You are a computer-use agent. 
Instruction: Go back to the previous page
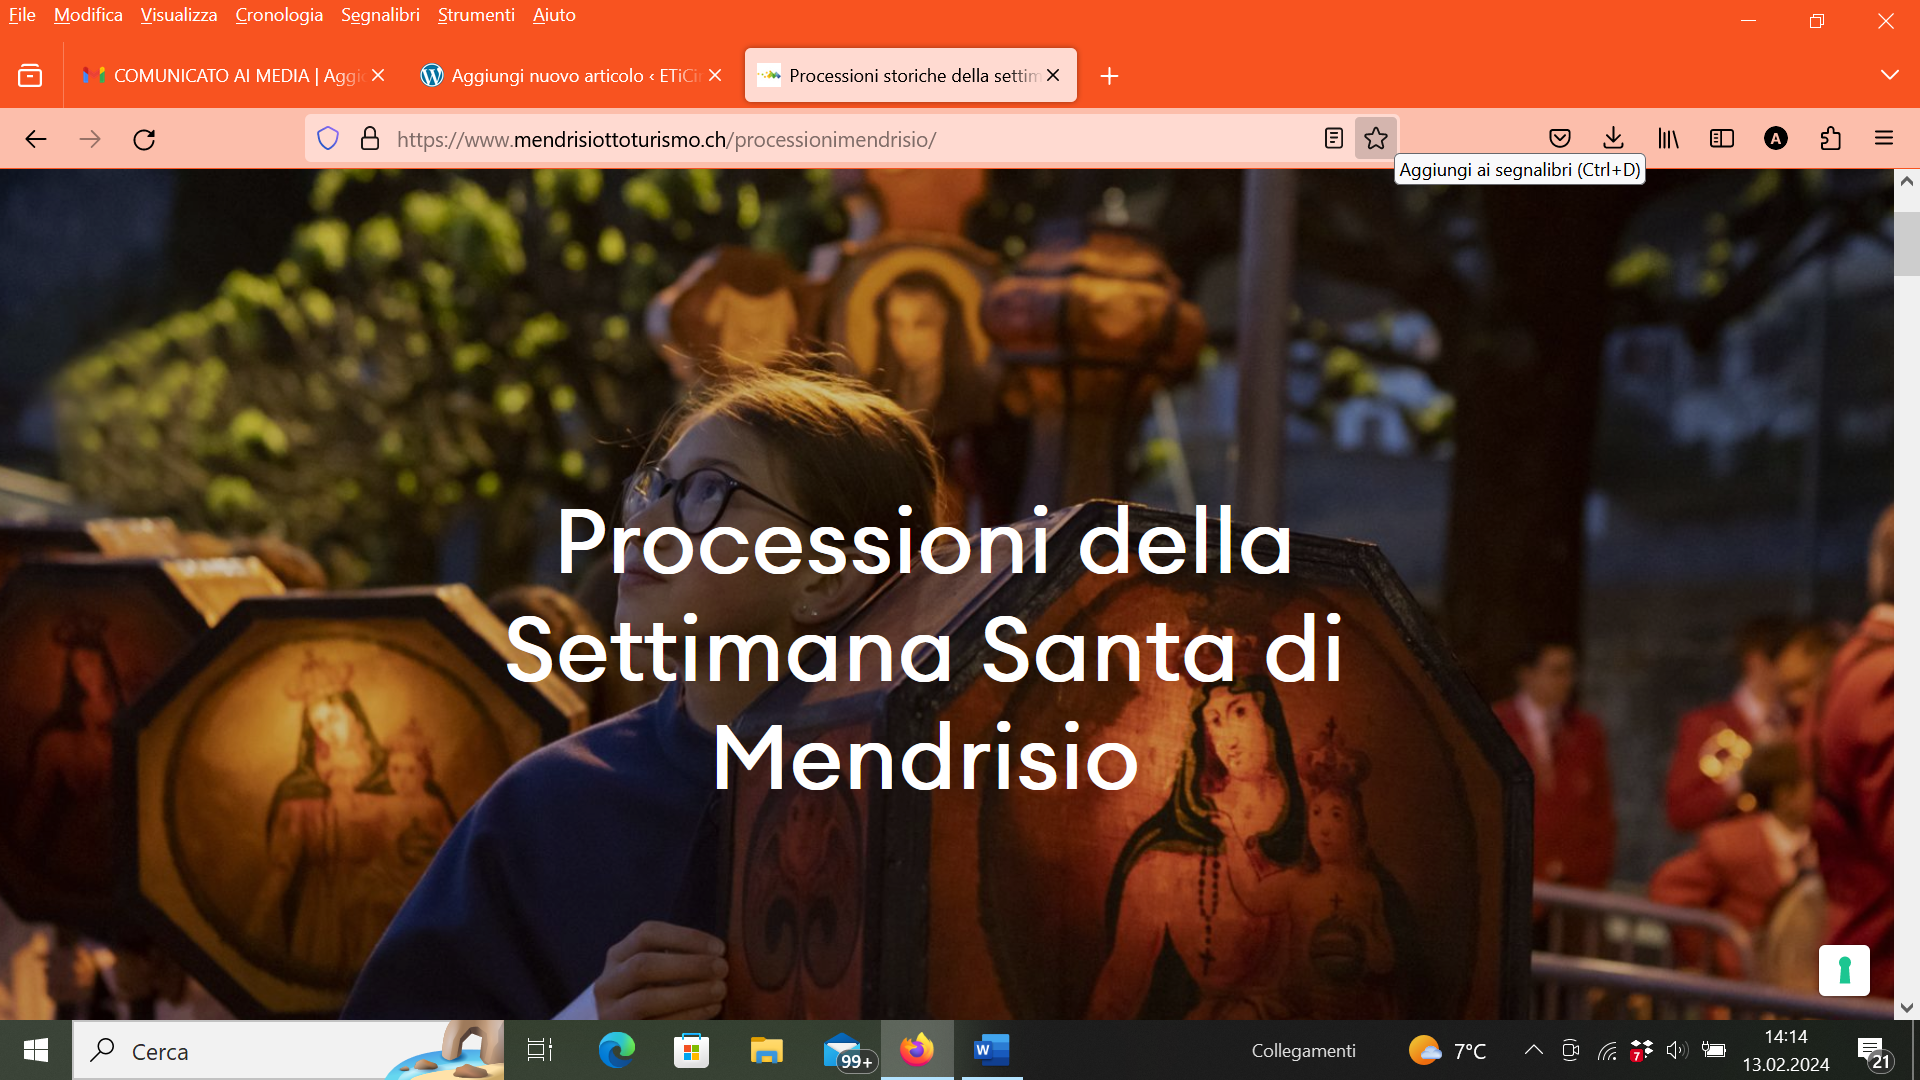(x=36, y=139)
